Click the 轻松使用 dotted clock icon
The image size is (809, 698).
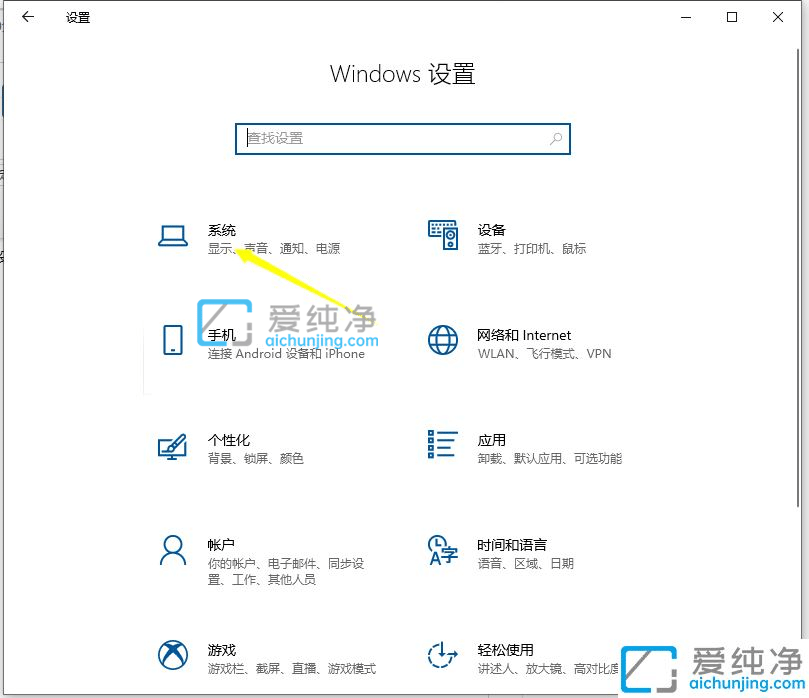point(443,655)
